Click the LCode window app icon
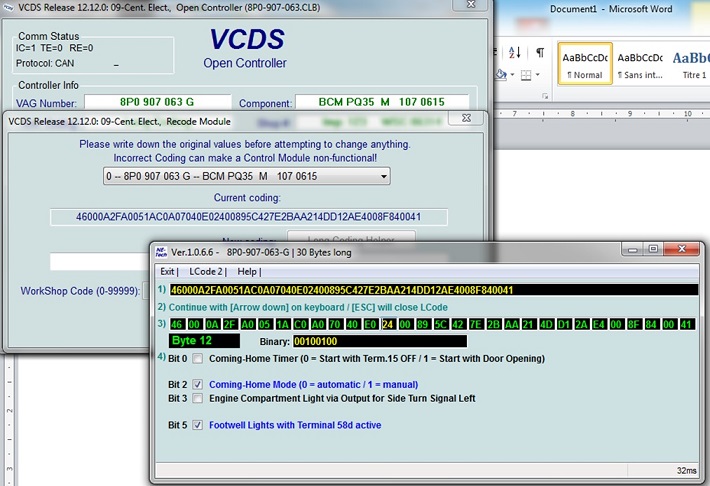 point(161,252)
